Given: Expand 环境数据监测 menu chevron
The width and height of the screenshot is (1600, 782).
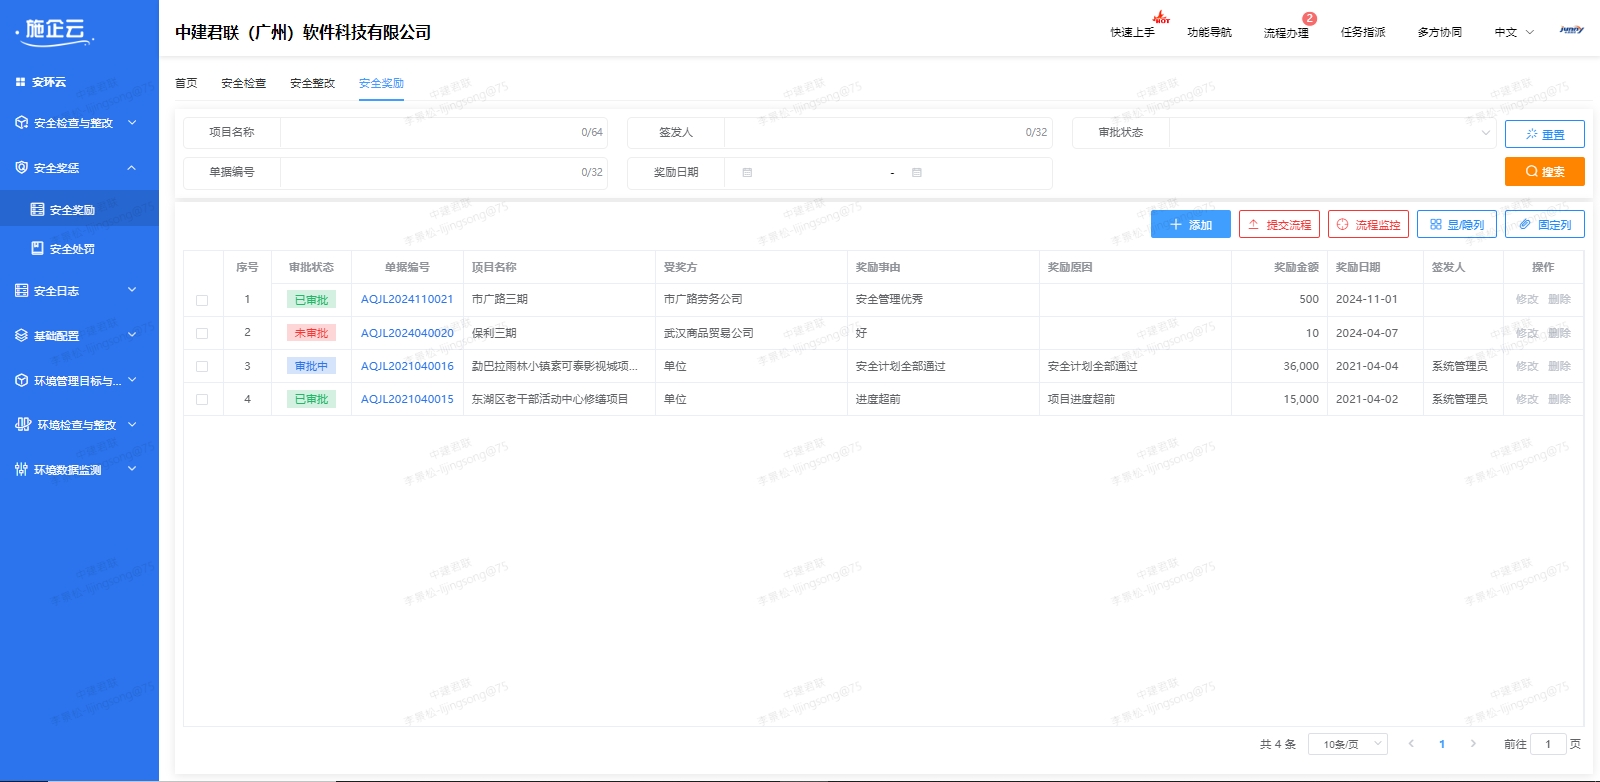Looking at the screenshot, I should tap(132, 469).
